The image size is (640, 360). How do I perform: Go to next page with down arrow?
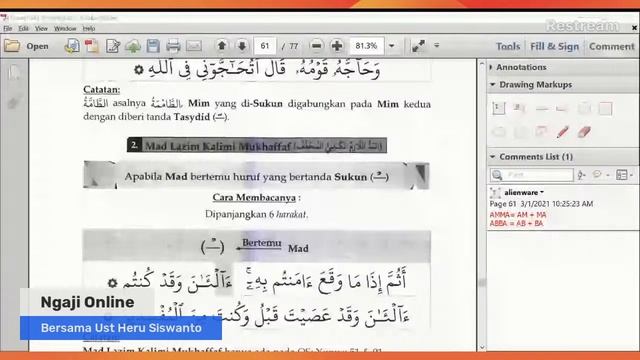pos(242,46)
